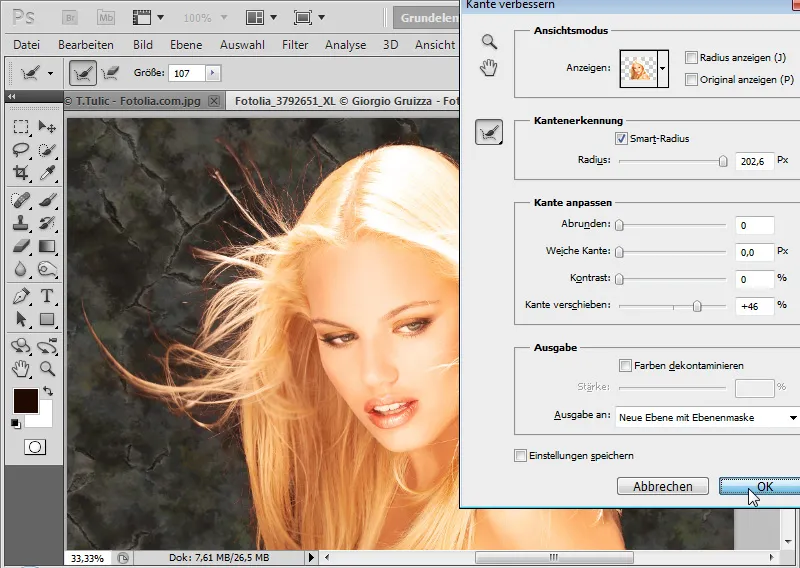Open the Anzeigen view mode dropdown
800x568 pixels.
pos(663,68)
